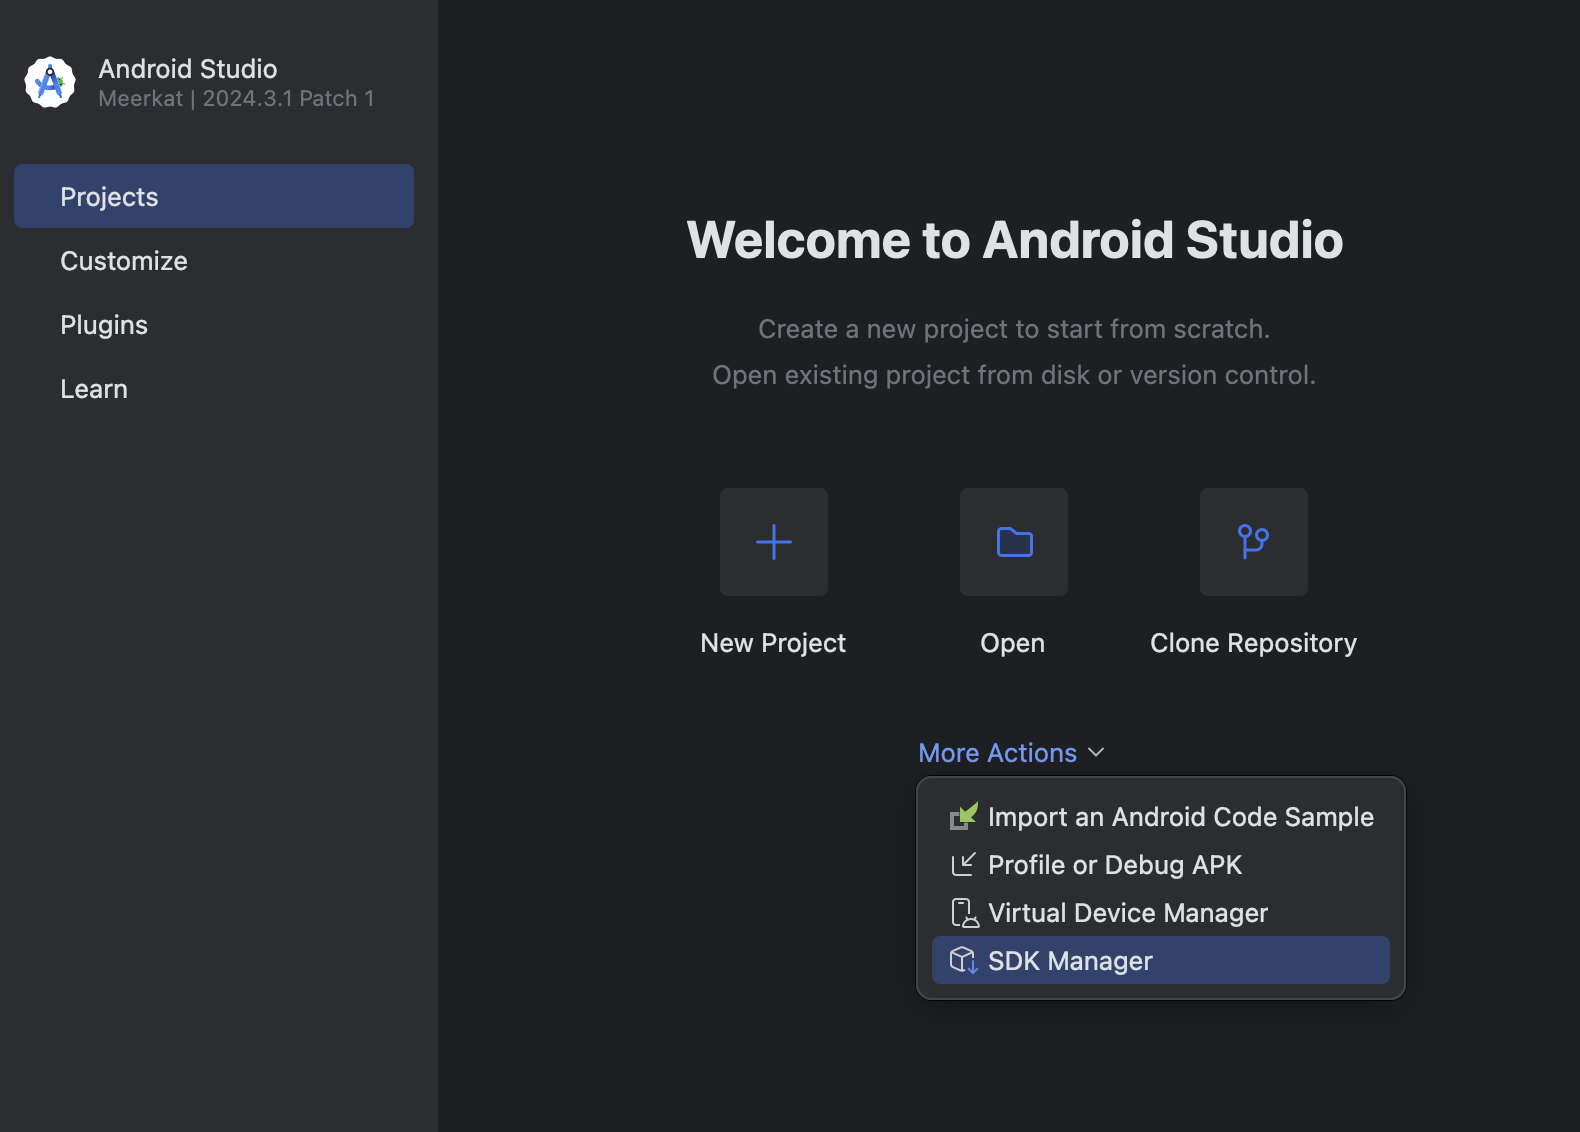Open Virtual Device Manager from menu
The width and height of the screenshot is (1580, 1132).
(x=1161, y=912)
